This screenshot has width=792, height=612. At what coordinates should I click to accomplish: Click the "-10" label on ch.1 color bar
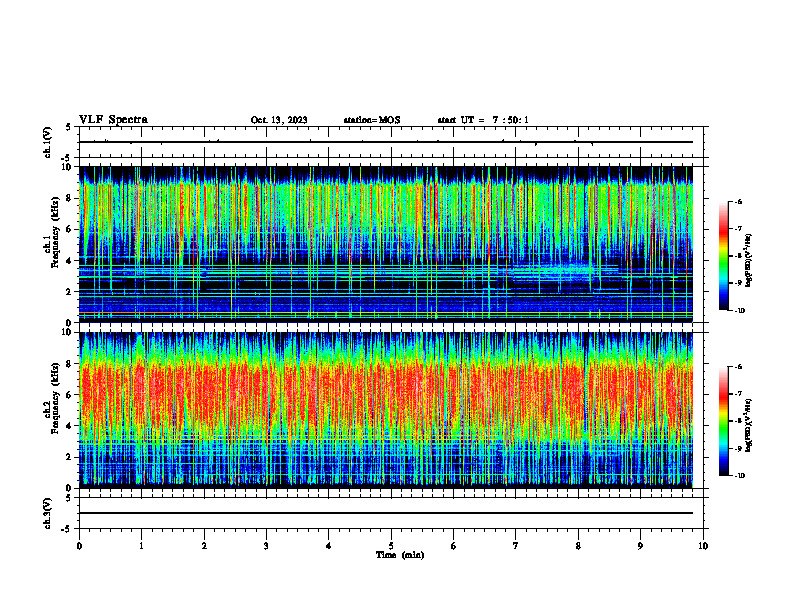pos(739,311)
